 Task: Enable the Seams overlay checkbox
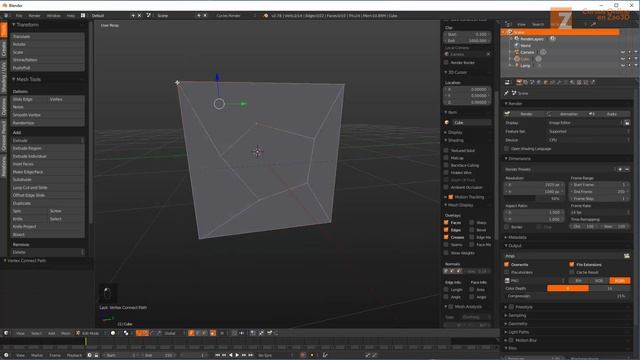click(x=446, y=244)
